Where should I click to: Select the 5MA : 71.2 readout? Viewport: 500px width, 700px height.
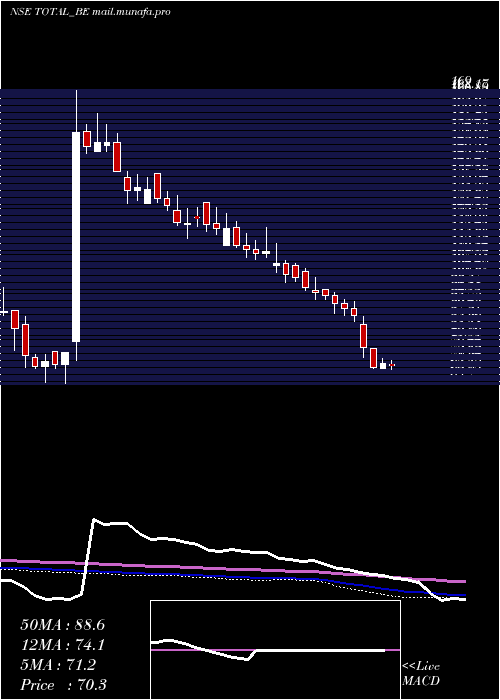click(58, 665)
